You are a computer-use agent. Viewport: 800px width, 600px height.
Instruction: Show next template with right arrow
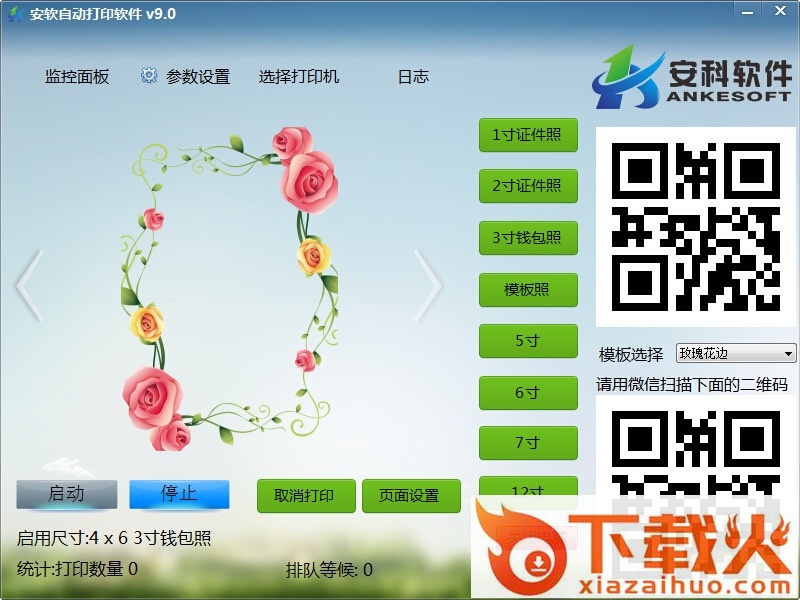(x=428, y=286)
